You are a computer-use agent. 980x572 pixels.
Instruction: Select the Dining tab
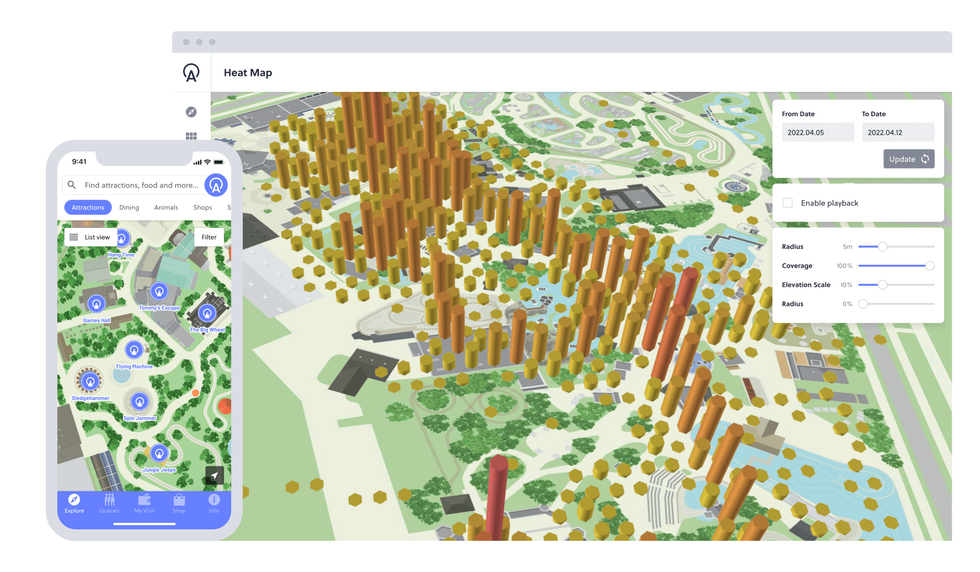tap(129, 208)
